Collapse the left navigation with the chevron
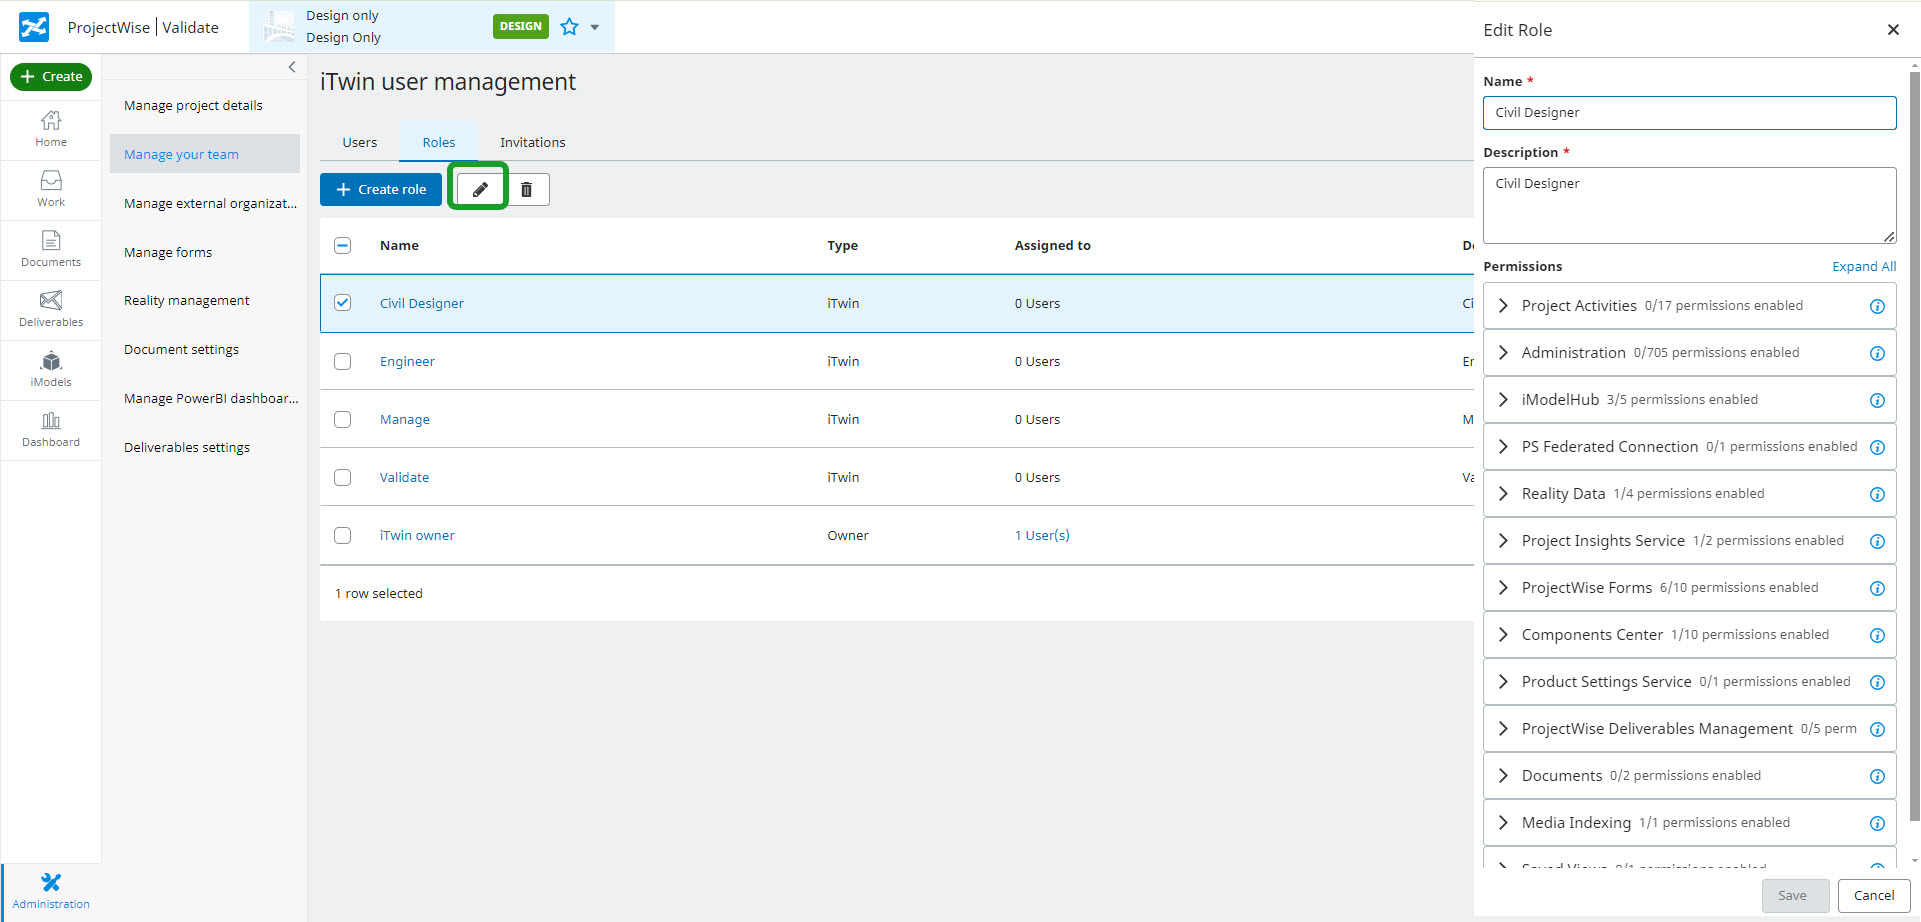This screenshot has width=1921, height=922. click(x=291, y=67)
